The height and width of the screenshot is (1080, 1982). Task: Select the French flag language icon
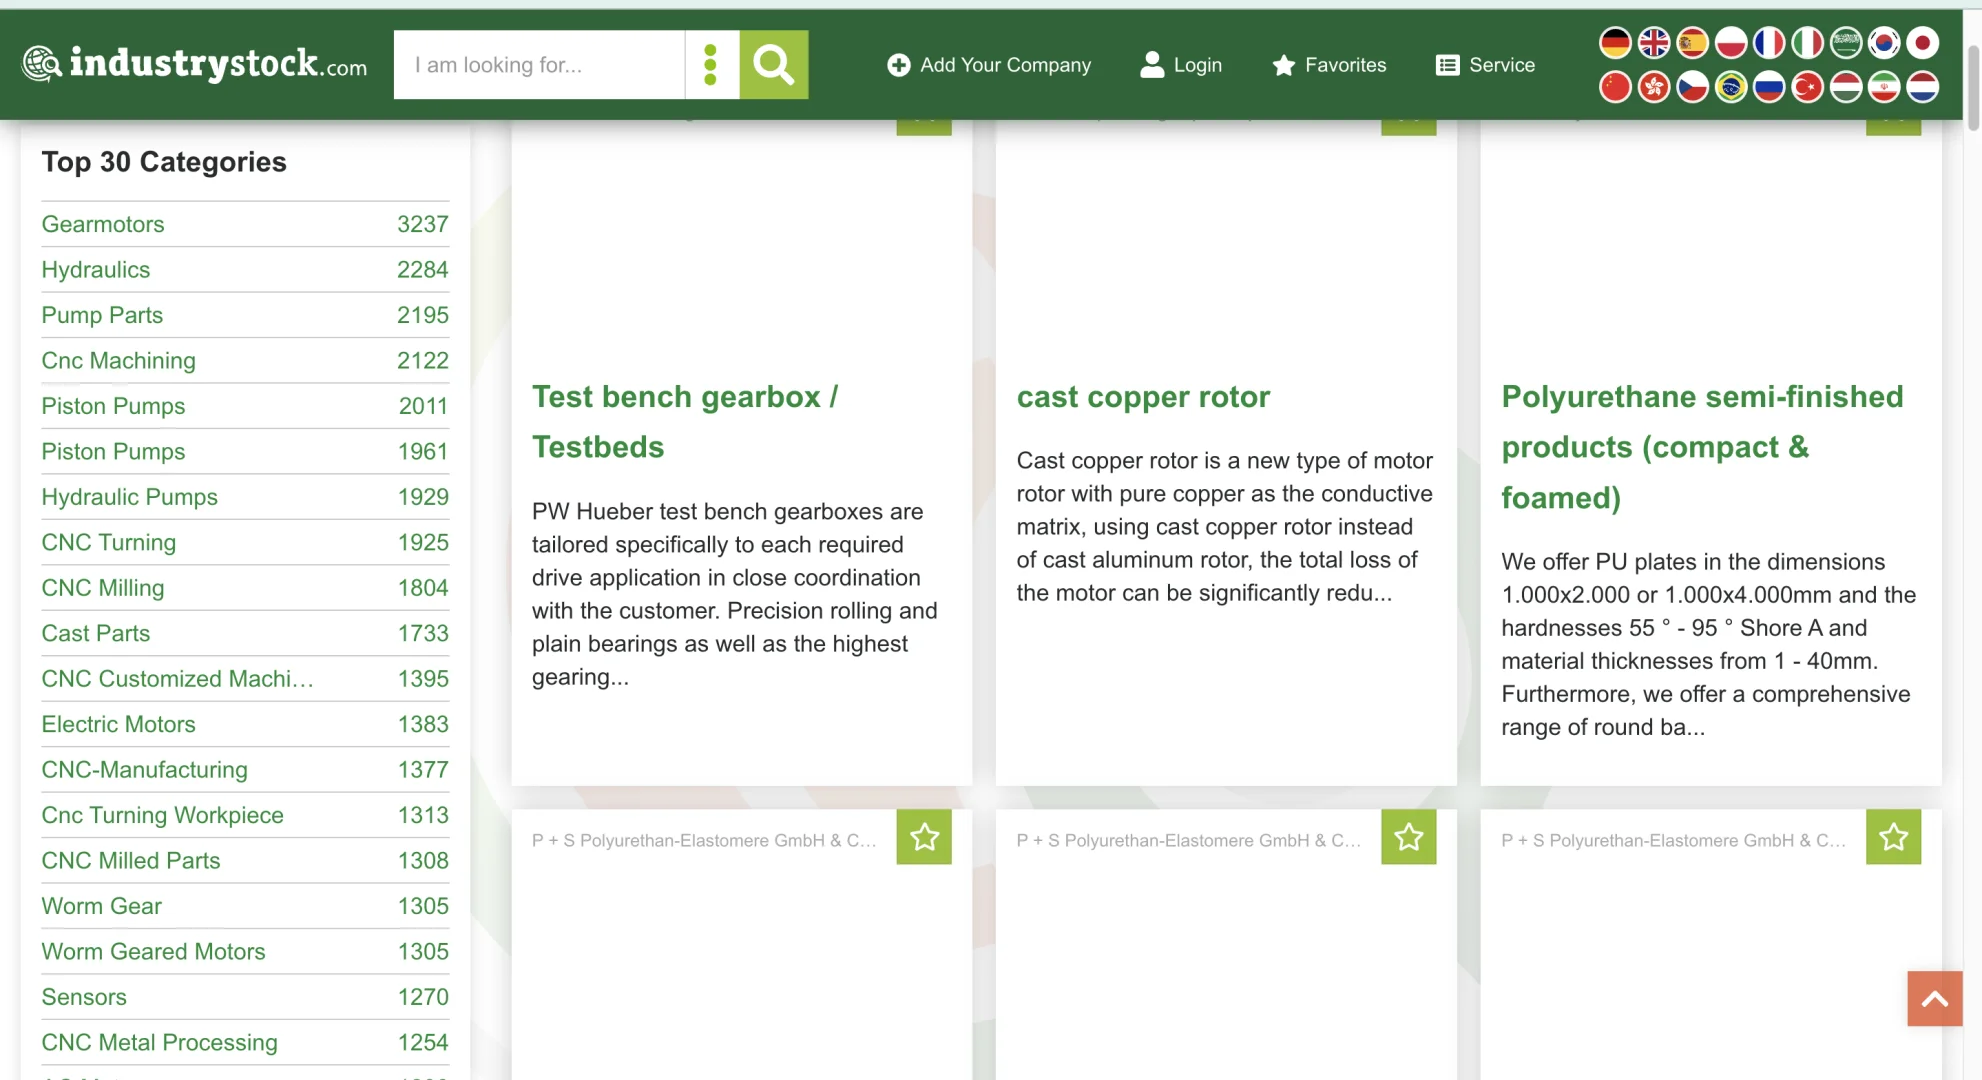point(1768,43)
